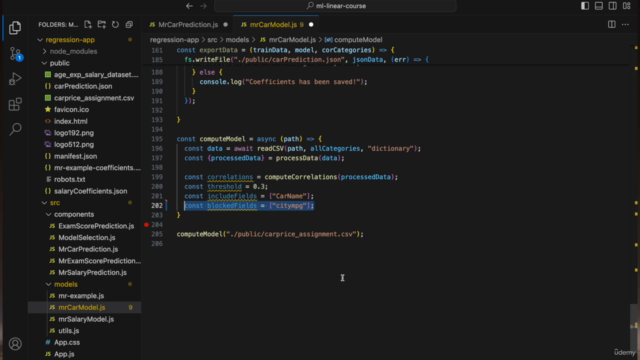Open the Extensions view
This screenshot has height=360, width=640.
pos(15,104)
